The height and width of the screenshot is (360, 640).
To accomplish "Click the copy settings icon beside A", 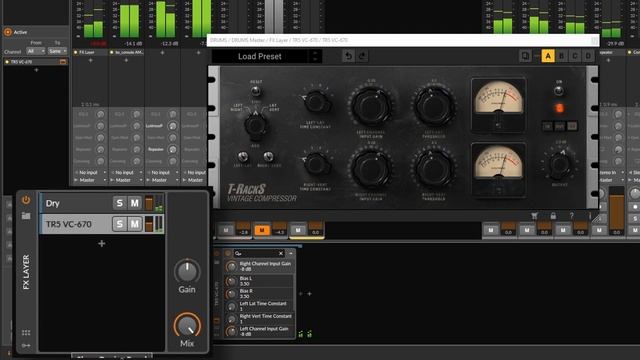I will [x=525, y=56].
